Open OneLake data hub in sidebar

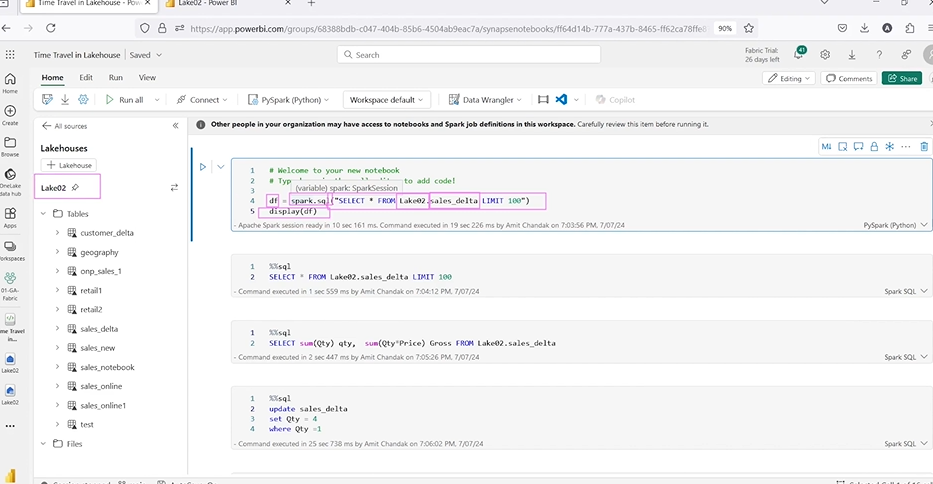click(x=10, y=183)
